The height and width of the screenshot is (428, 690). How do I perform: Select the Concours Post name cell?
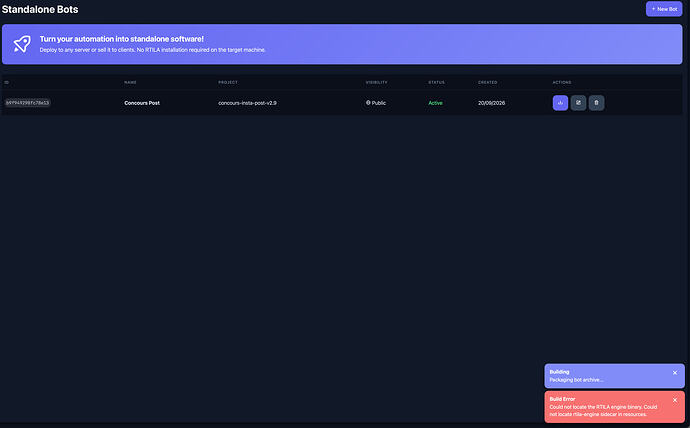tap(142, 103)
